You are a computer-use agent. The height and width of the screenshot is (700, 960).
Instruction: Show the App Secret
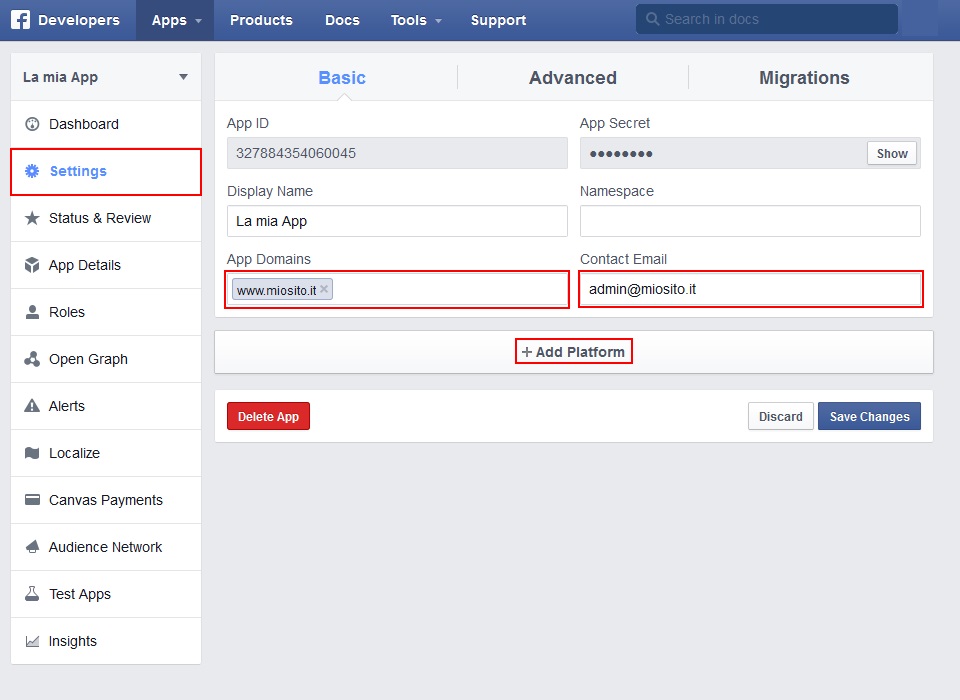pos(892,153)
